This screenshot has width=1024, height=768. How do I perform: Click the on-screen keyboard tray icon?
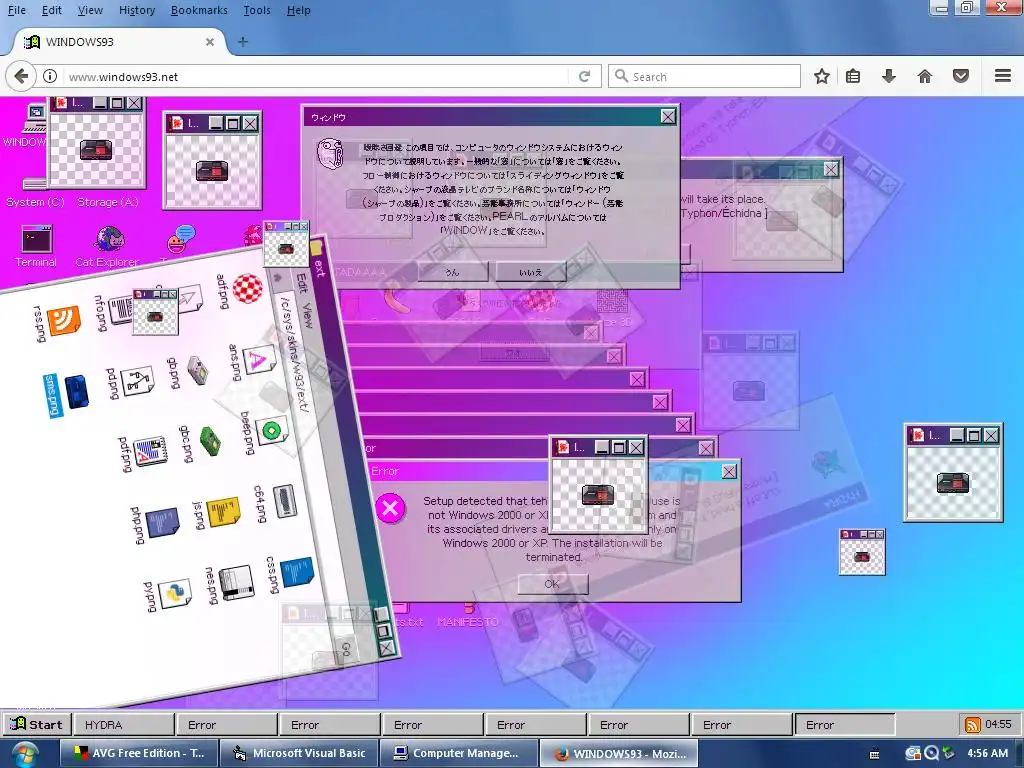point(874,754)
